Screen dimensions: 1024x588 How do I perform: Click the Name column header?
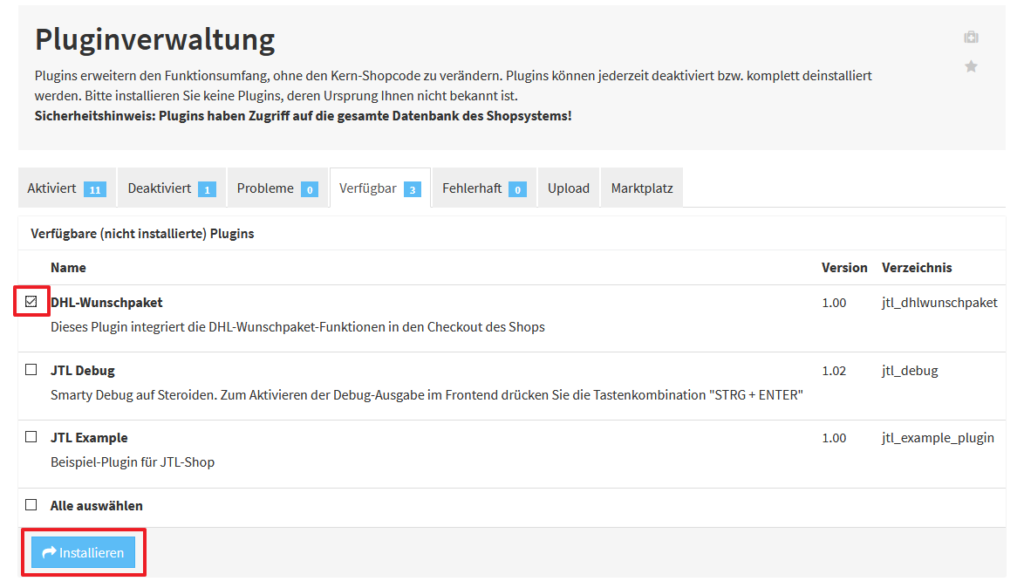(68, 268)
